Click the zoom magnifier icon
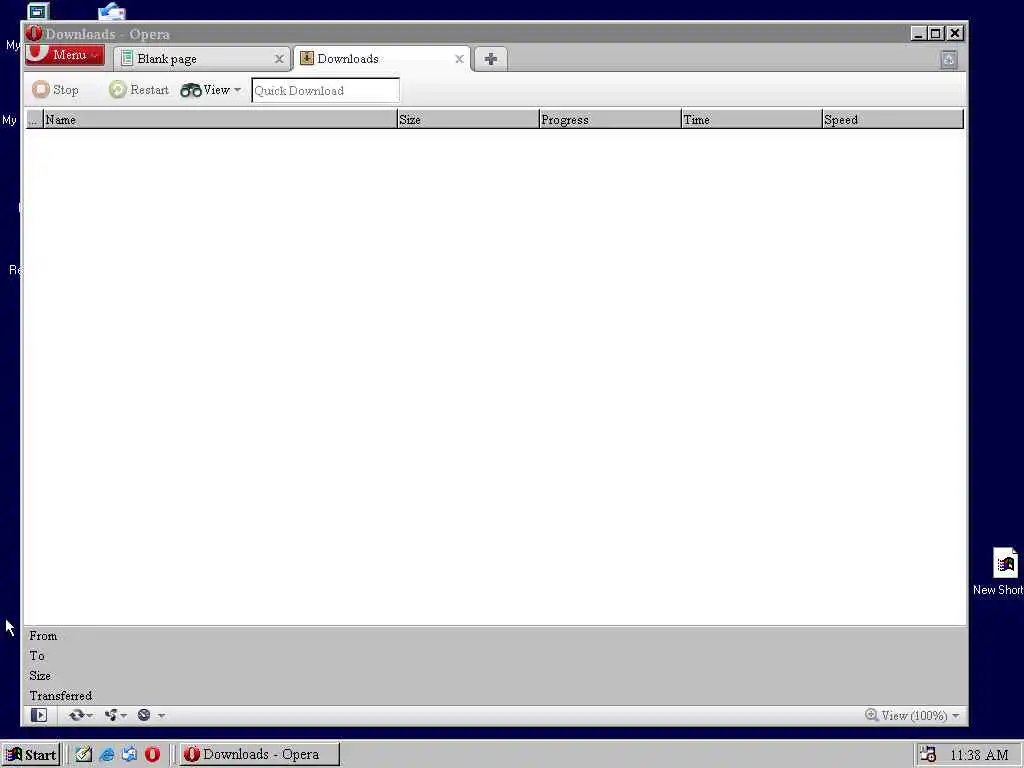This screenshot has height=768, width=1024. pos(871,715)
